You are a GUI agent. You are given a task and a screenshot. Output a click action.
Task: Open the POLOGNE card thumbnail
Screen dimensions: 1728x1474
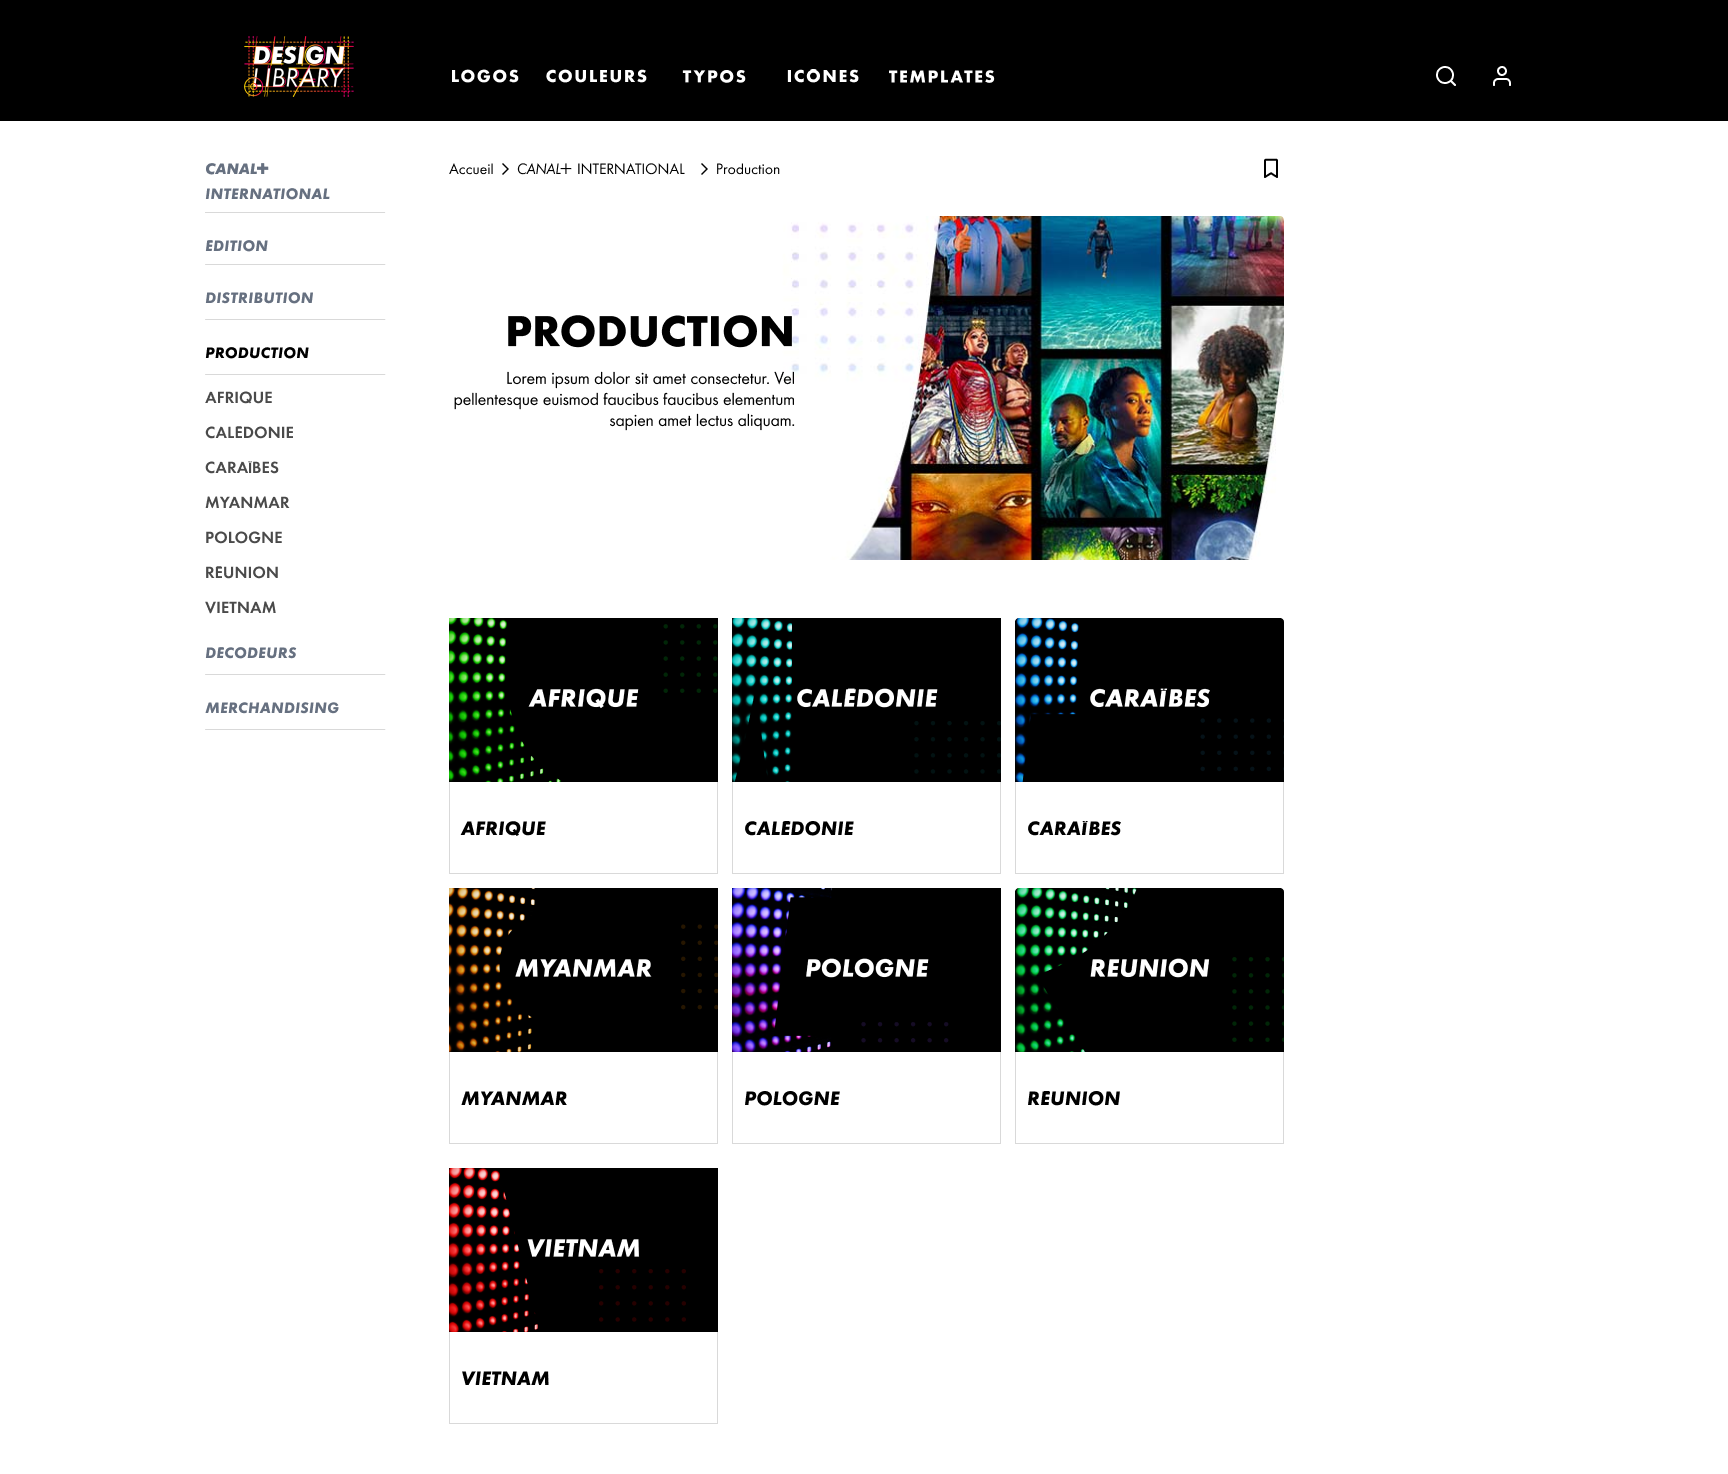point(866,970)
